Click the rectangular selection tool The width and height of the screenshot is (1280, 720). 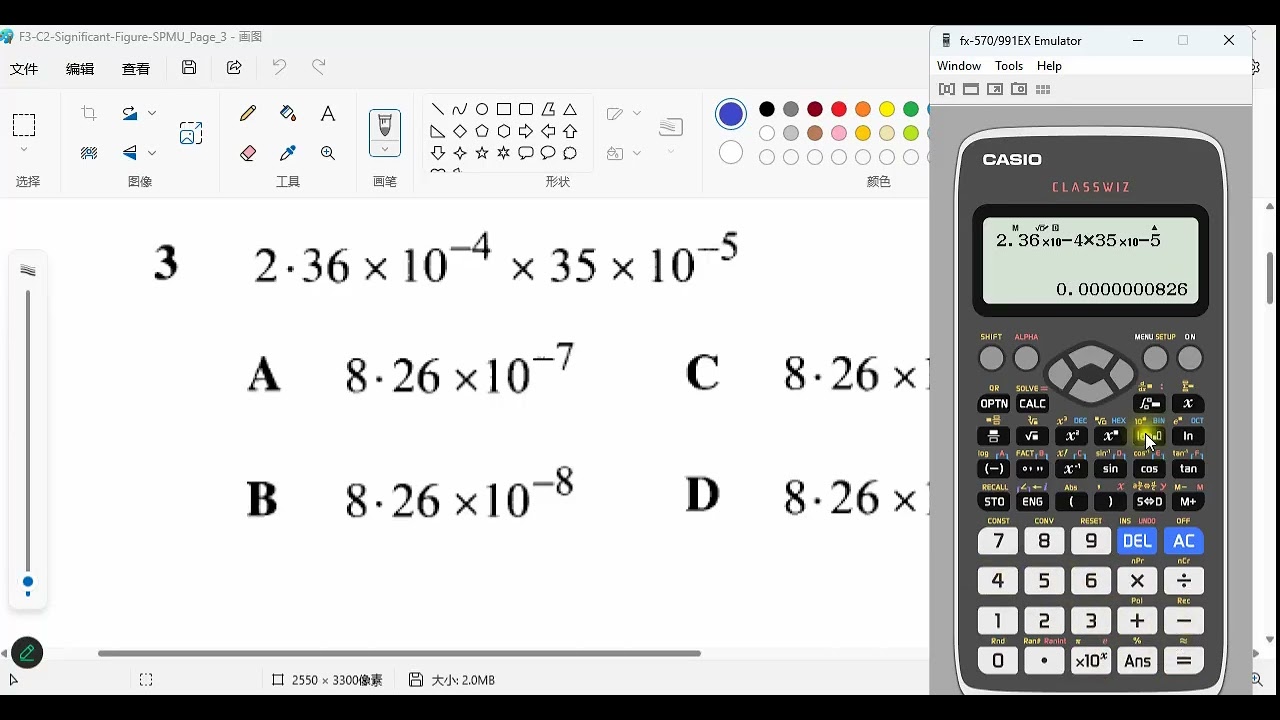pyautogui.click(x=24, y=125)
